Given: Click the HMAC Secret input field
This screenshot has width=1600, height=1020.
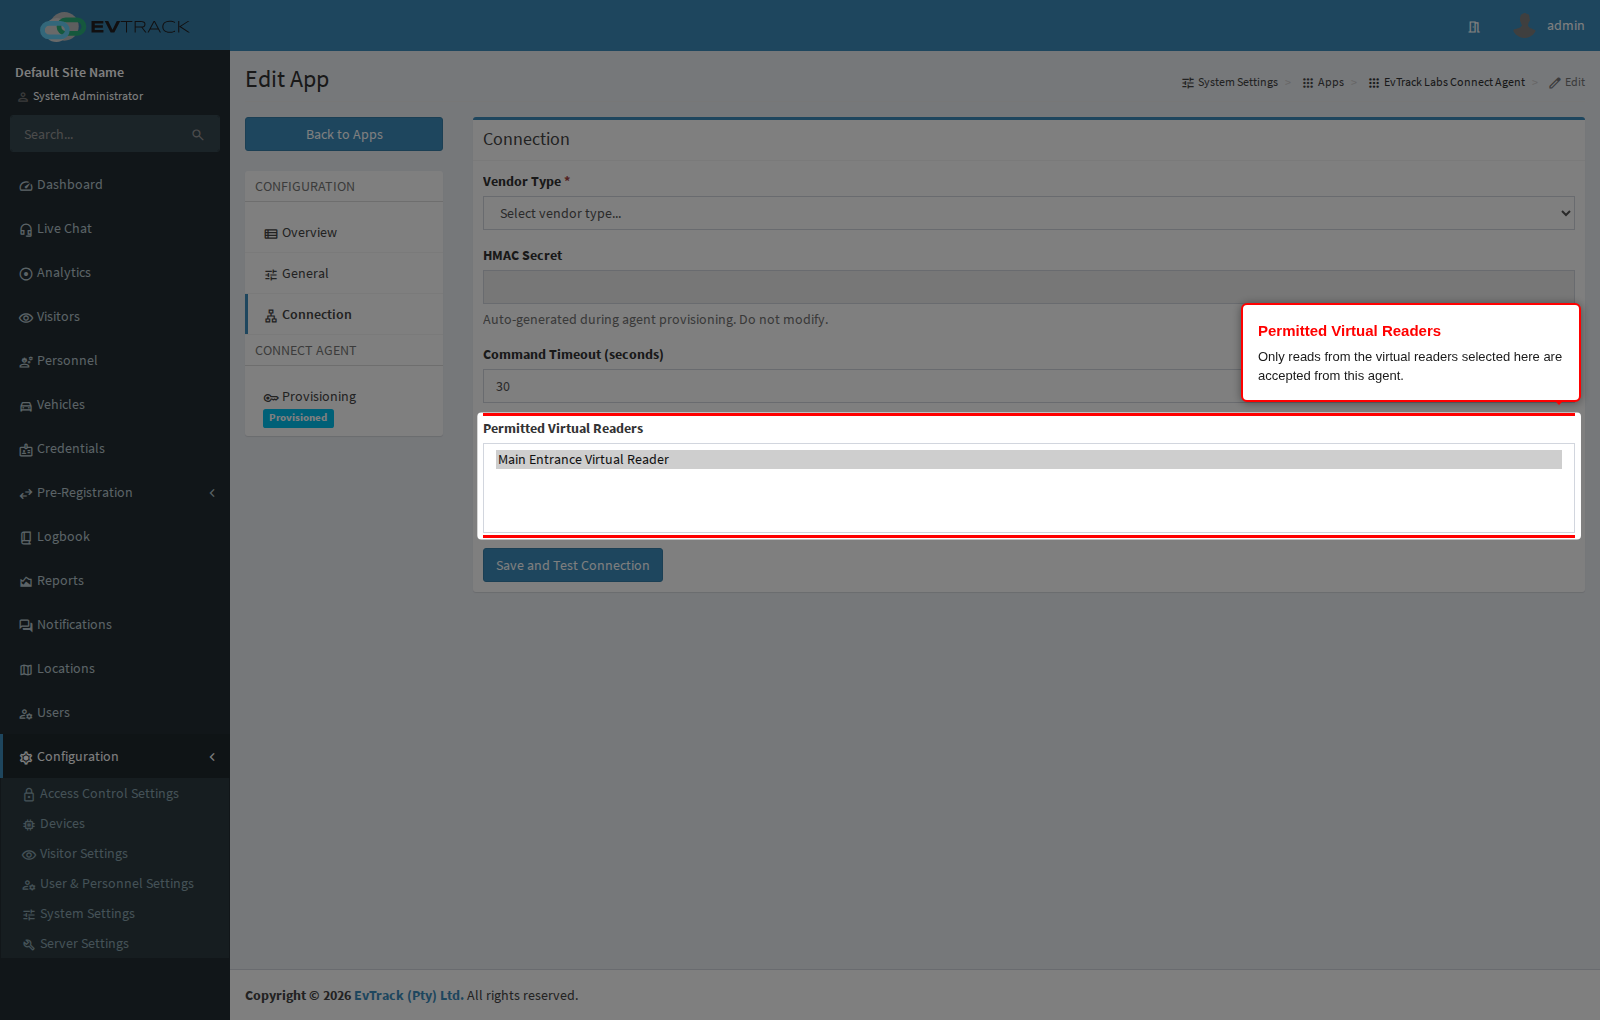Looking at the screenshot, I should (x=1028, y=287).
